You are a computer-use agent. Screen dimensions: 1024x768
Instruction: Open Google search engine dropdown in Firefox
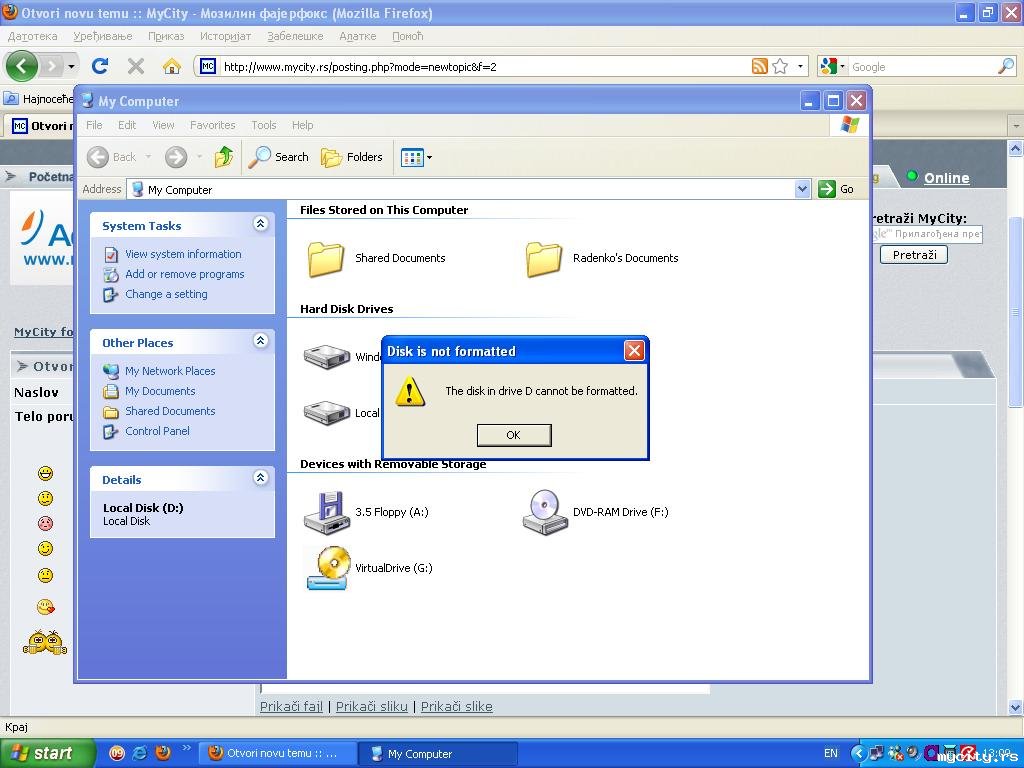[833, 66]
